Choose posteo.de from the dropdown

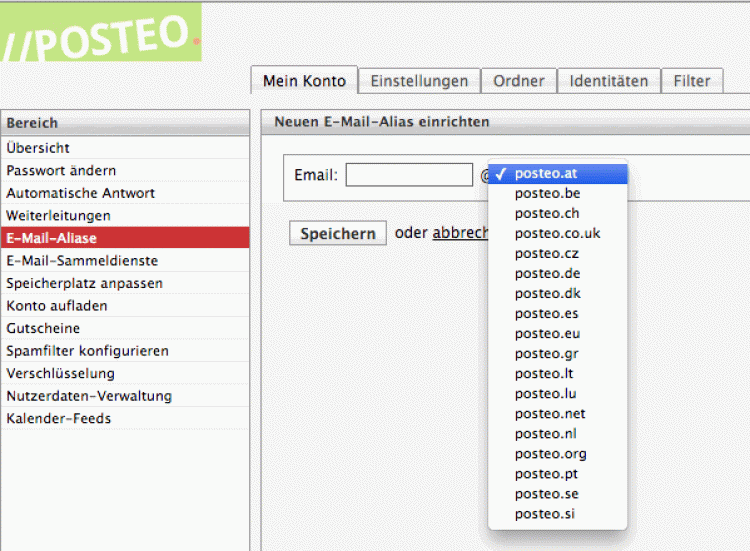[x=558, y=274]
